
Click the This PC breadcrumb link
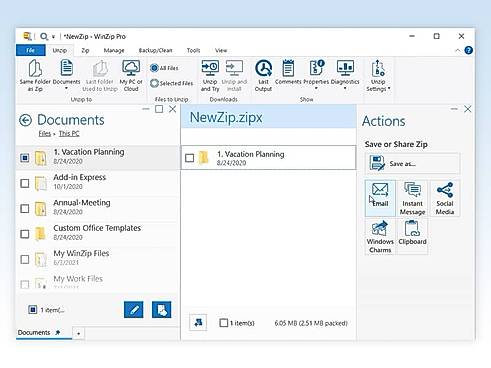tap(69, 134)
